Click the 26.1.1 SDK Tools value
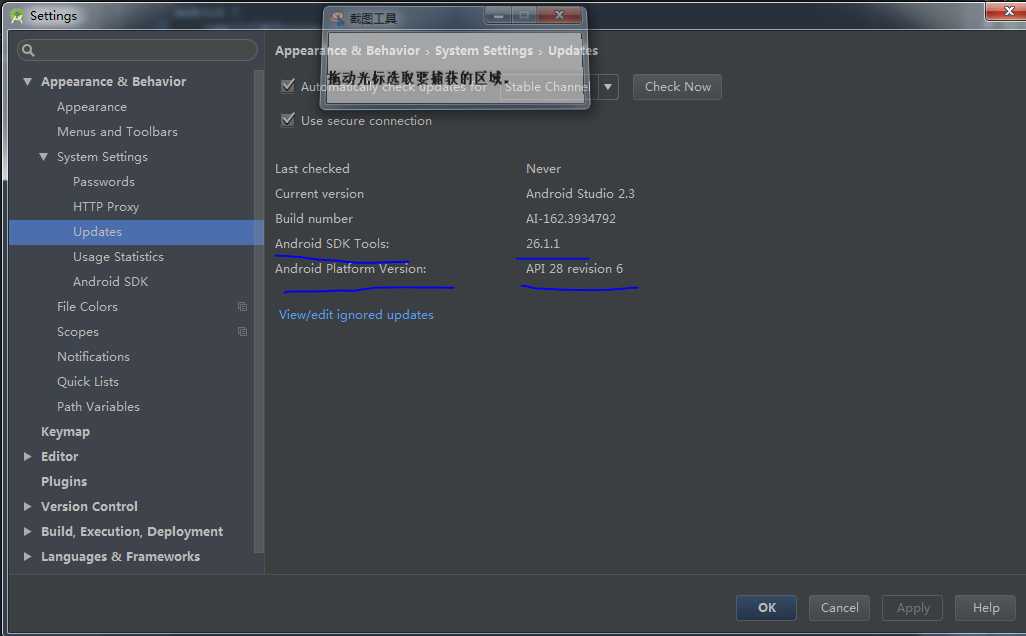 point(542,243)
